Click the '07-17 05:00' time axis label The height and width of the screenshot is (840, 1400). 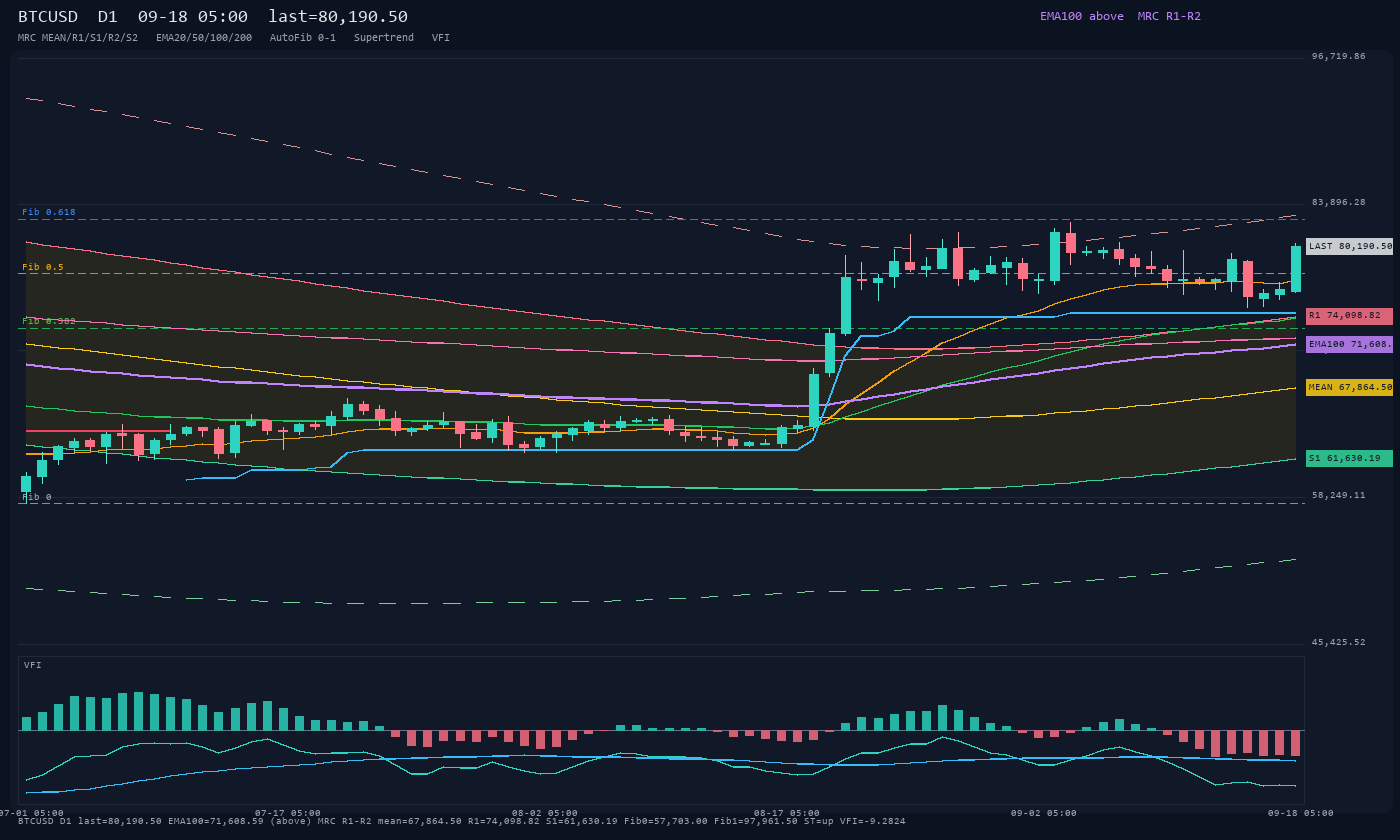click(x=288, y=813)
